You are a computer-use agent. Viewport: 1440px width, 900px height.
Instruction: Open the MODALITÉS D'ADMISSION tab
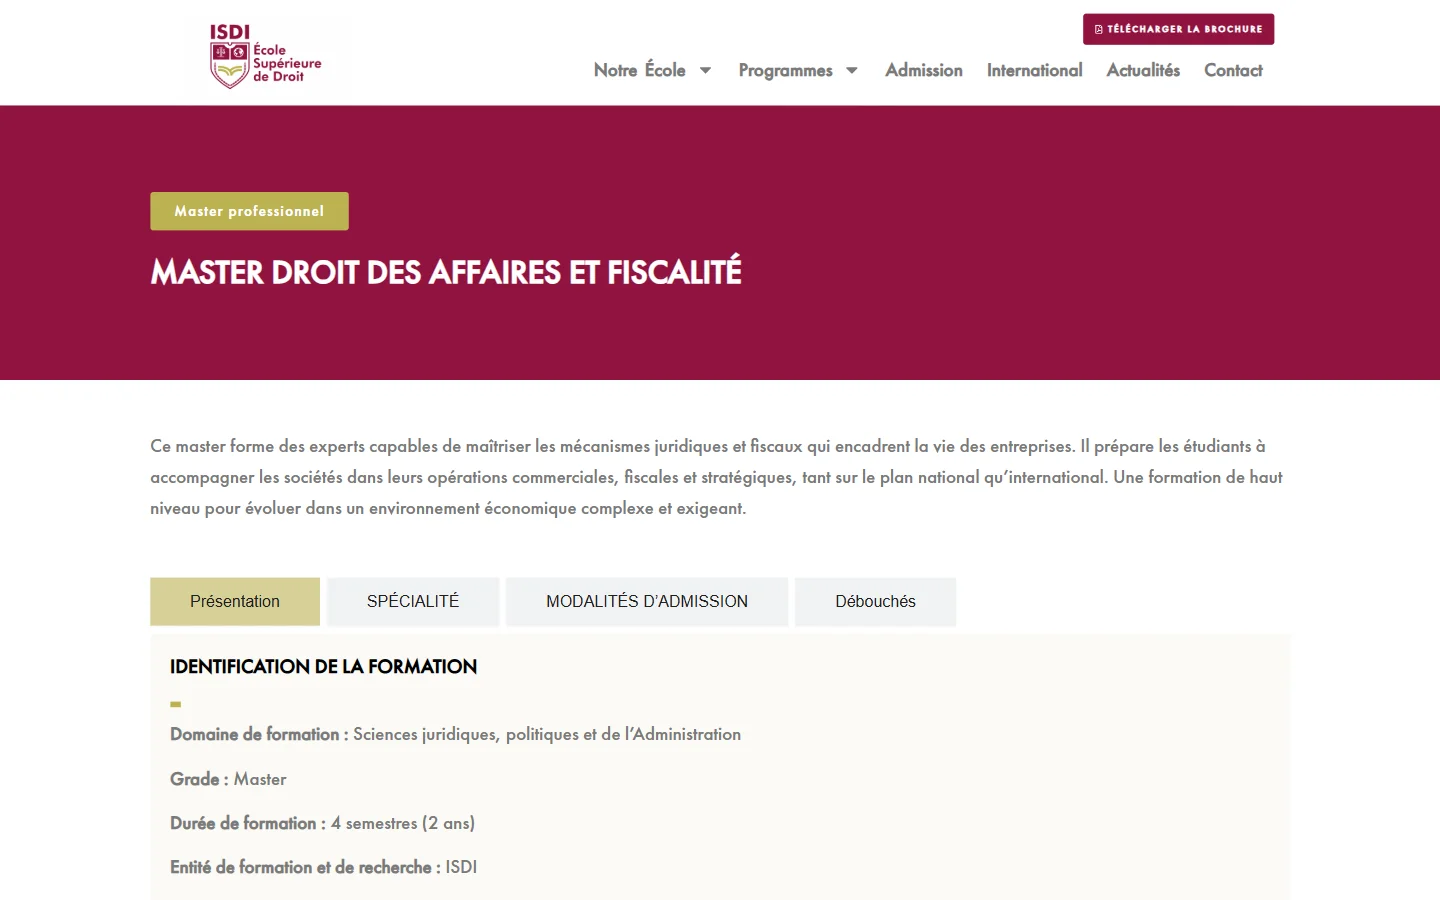click(x=647, y=601)
